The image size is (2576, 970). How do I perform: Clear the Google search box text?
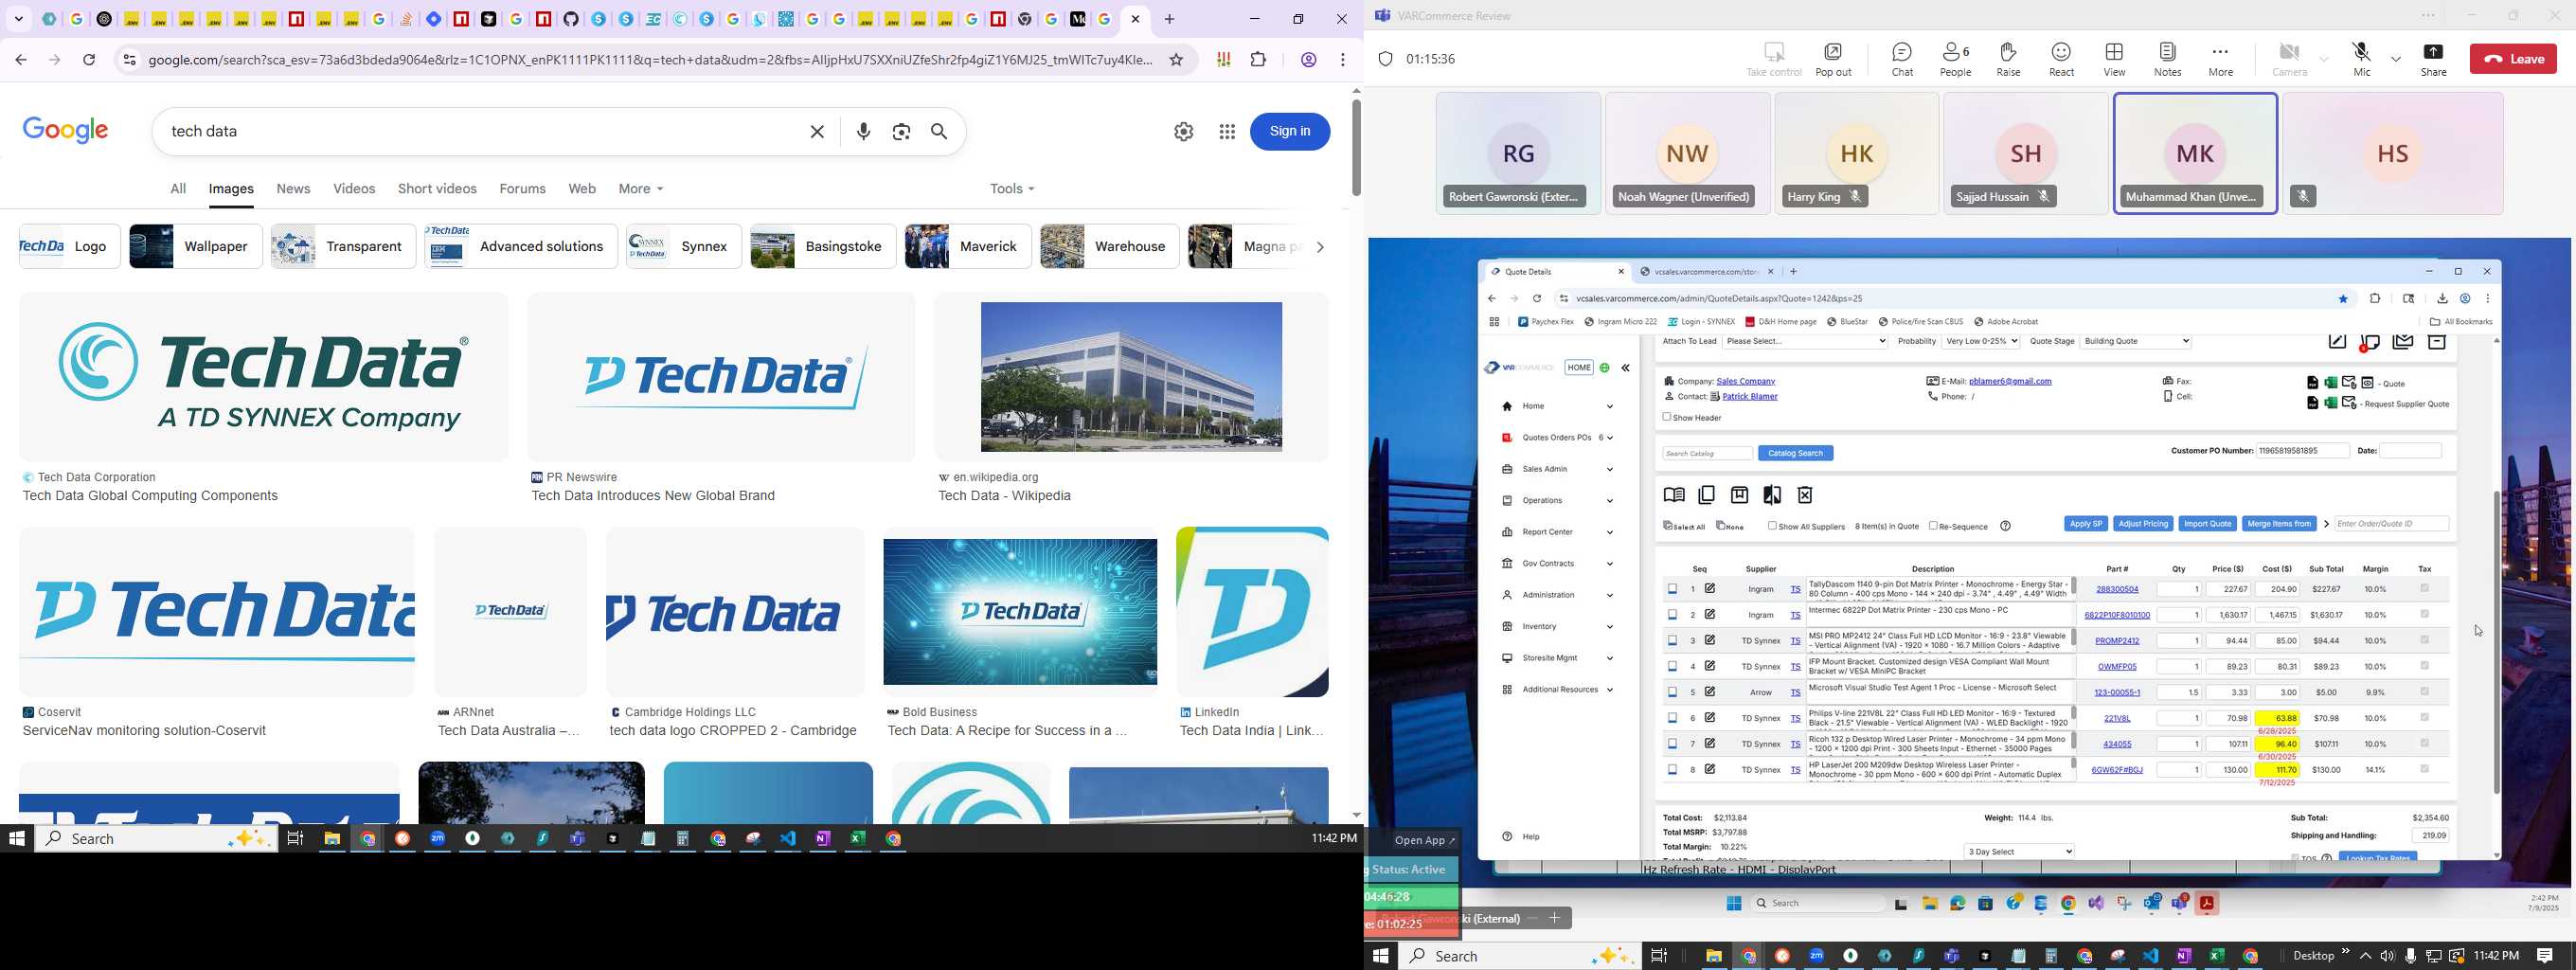[x=817, y=132]
